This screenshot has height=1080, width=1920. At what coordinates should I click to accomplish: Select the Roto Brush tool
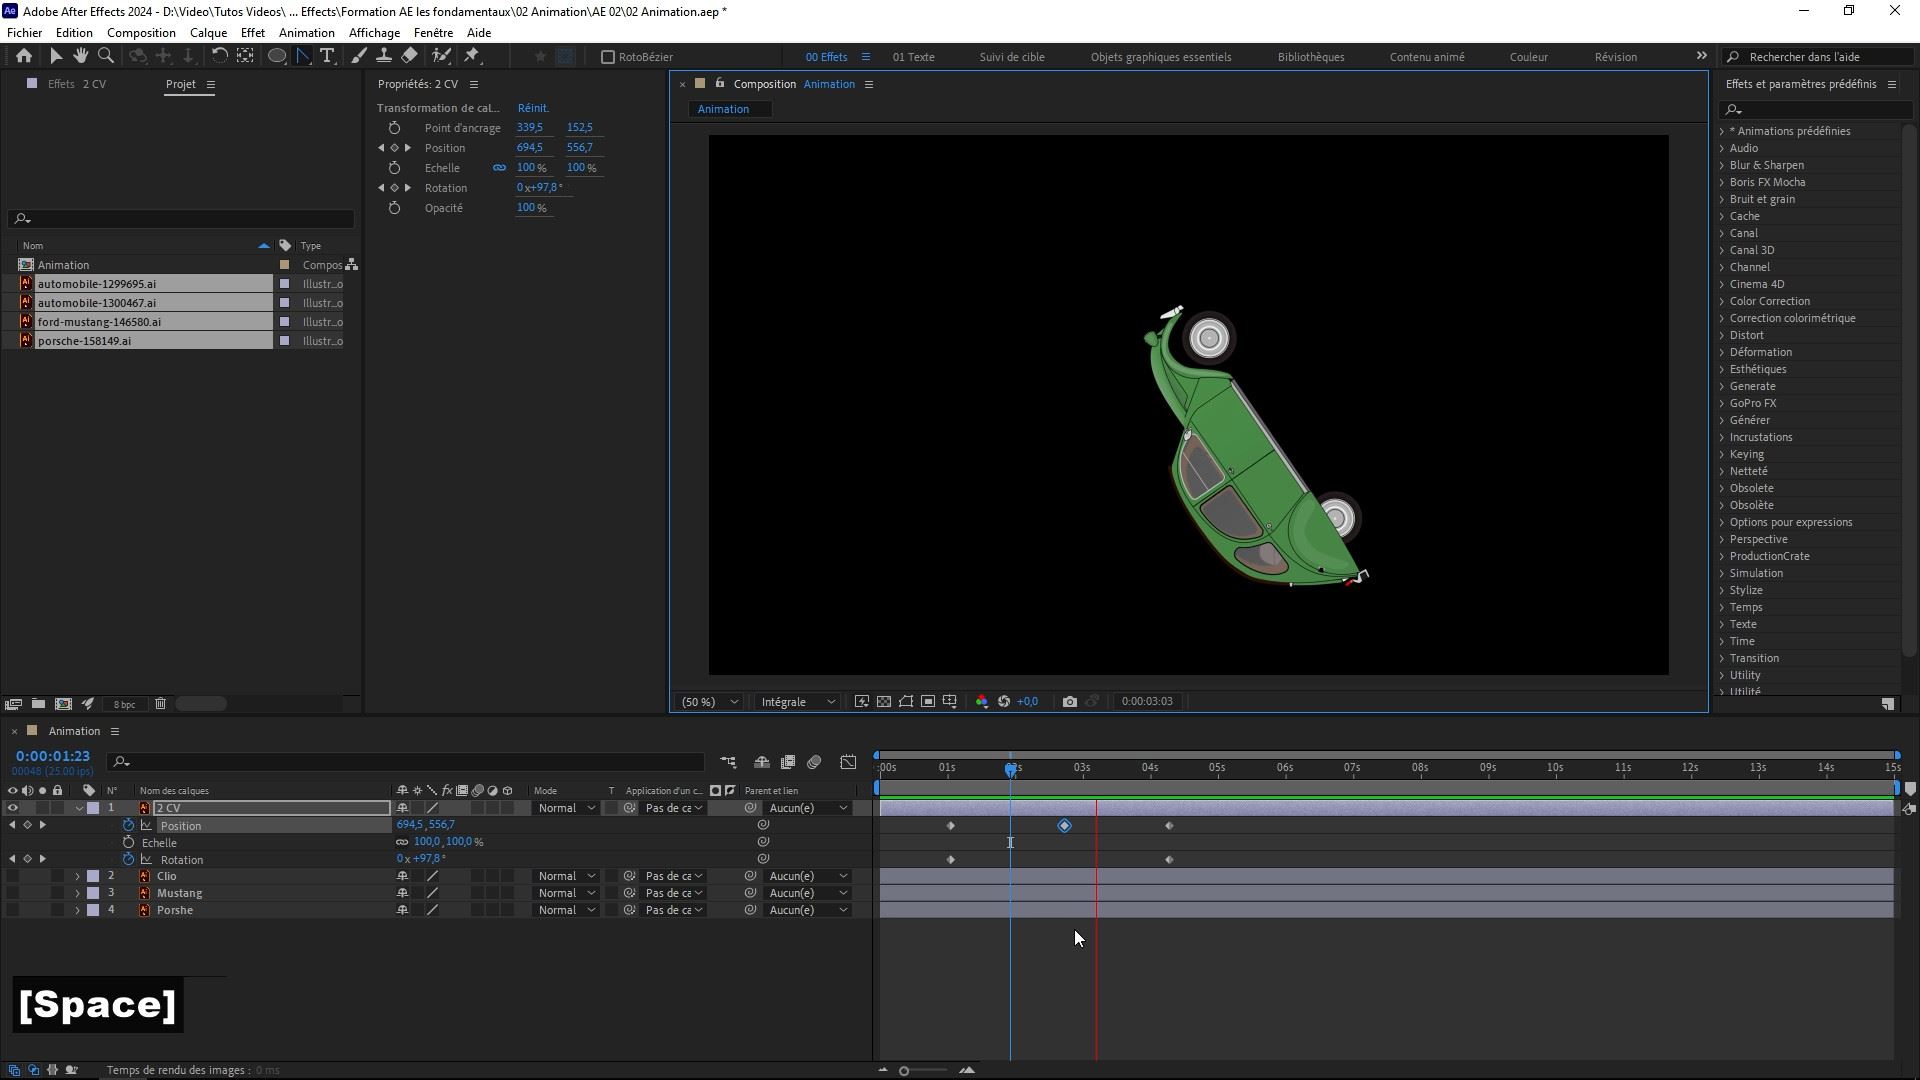click(x=441, y=56)
